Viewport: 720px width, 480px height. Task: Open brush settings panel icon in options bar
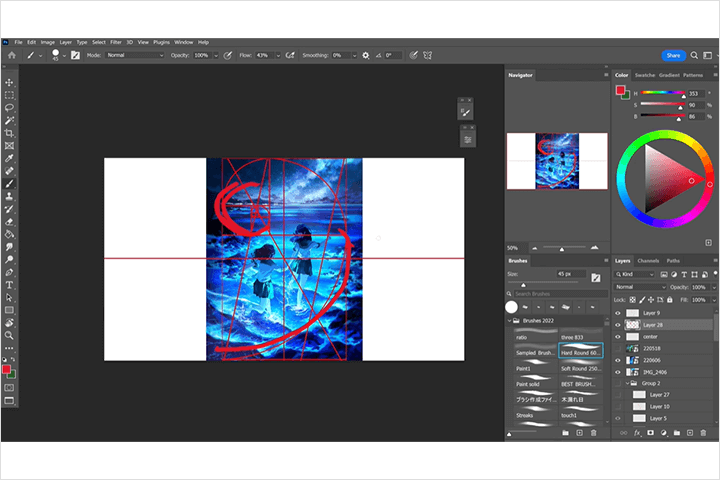[x=75, y=55]
